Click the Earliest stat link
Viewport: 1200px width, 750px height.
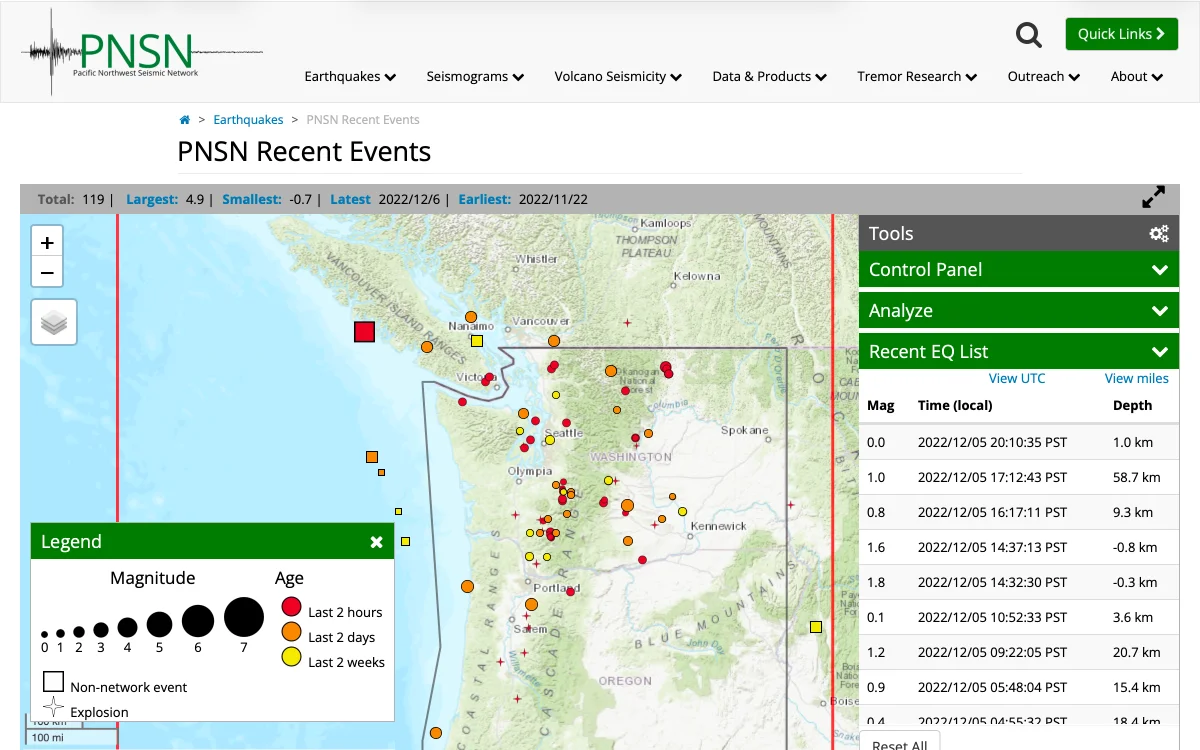coord(485,200)
